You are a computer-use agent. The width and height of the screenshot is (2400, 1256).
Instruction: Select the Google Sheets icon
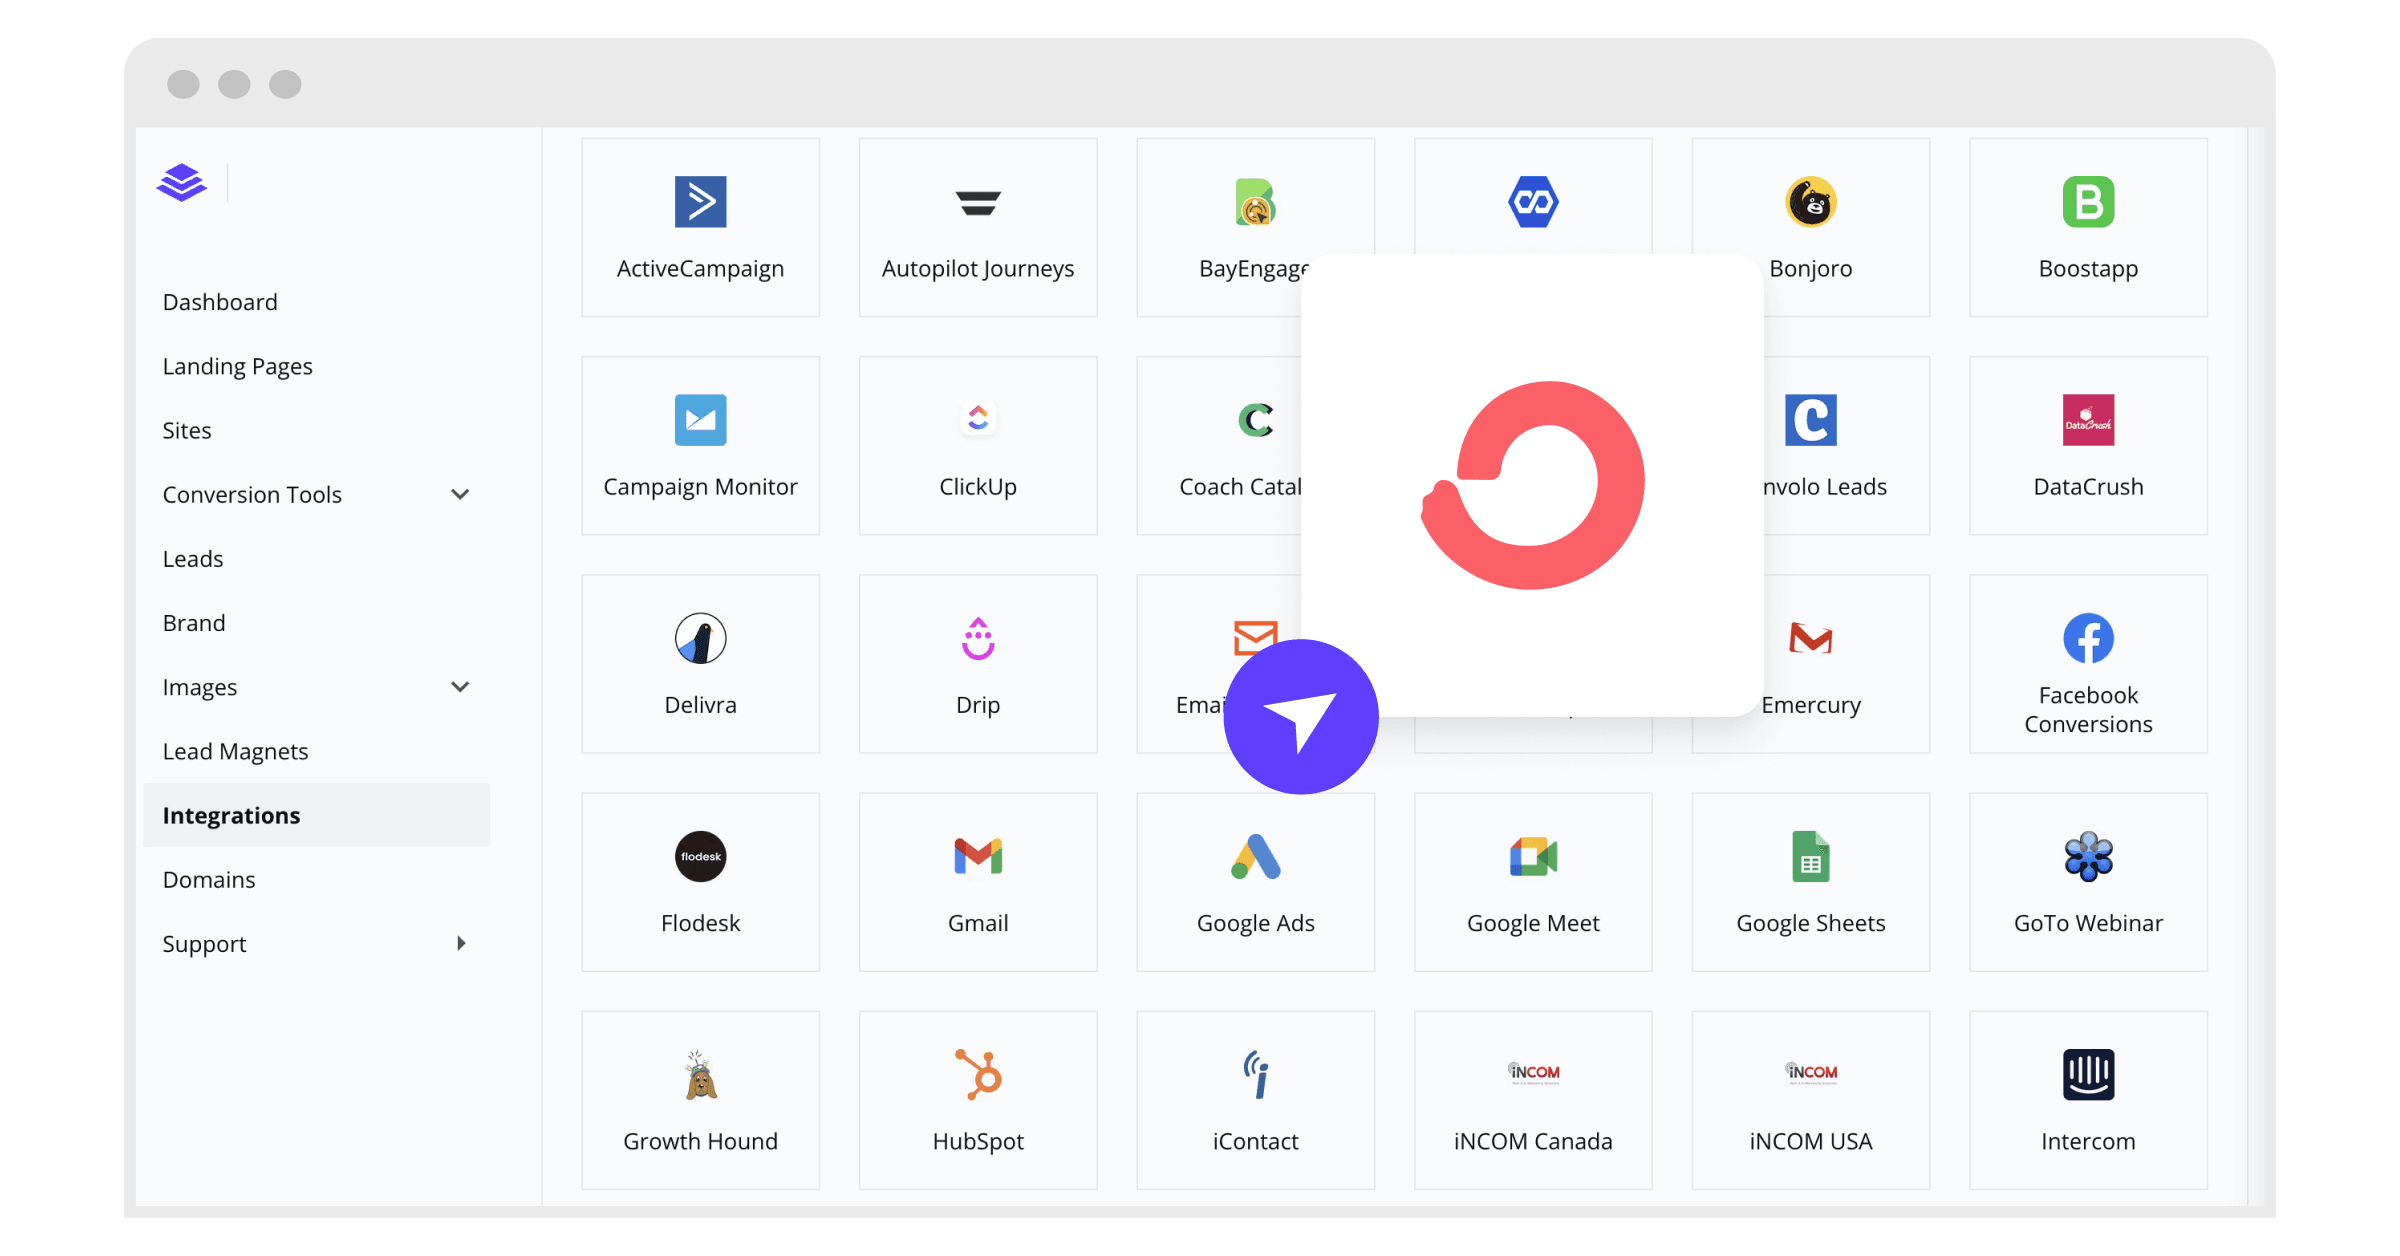coord(1810,856)
